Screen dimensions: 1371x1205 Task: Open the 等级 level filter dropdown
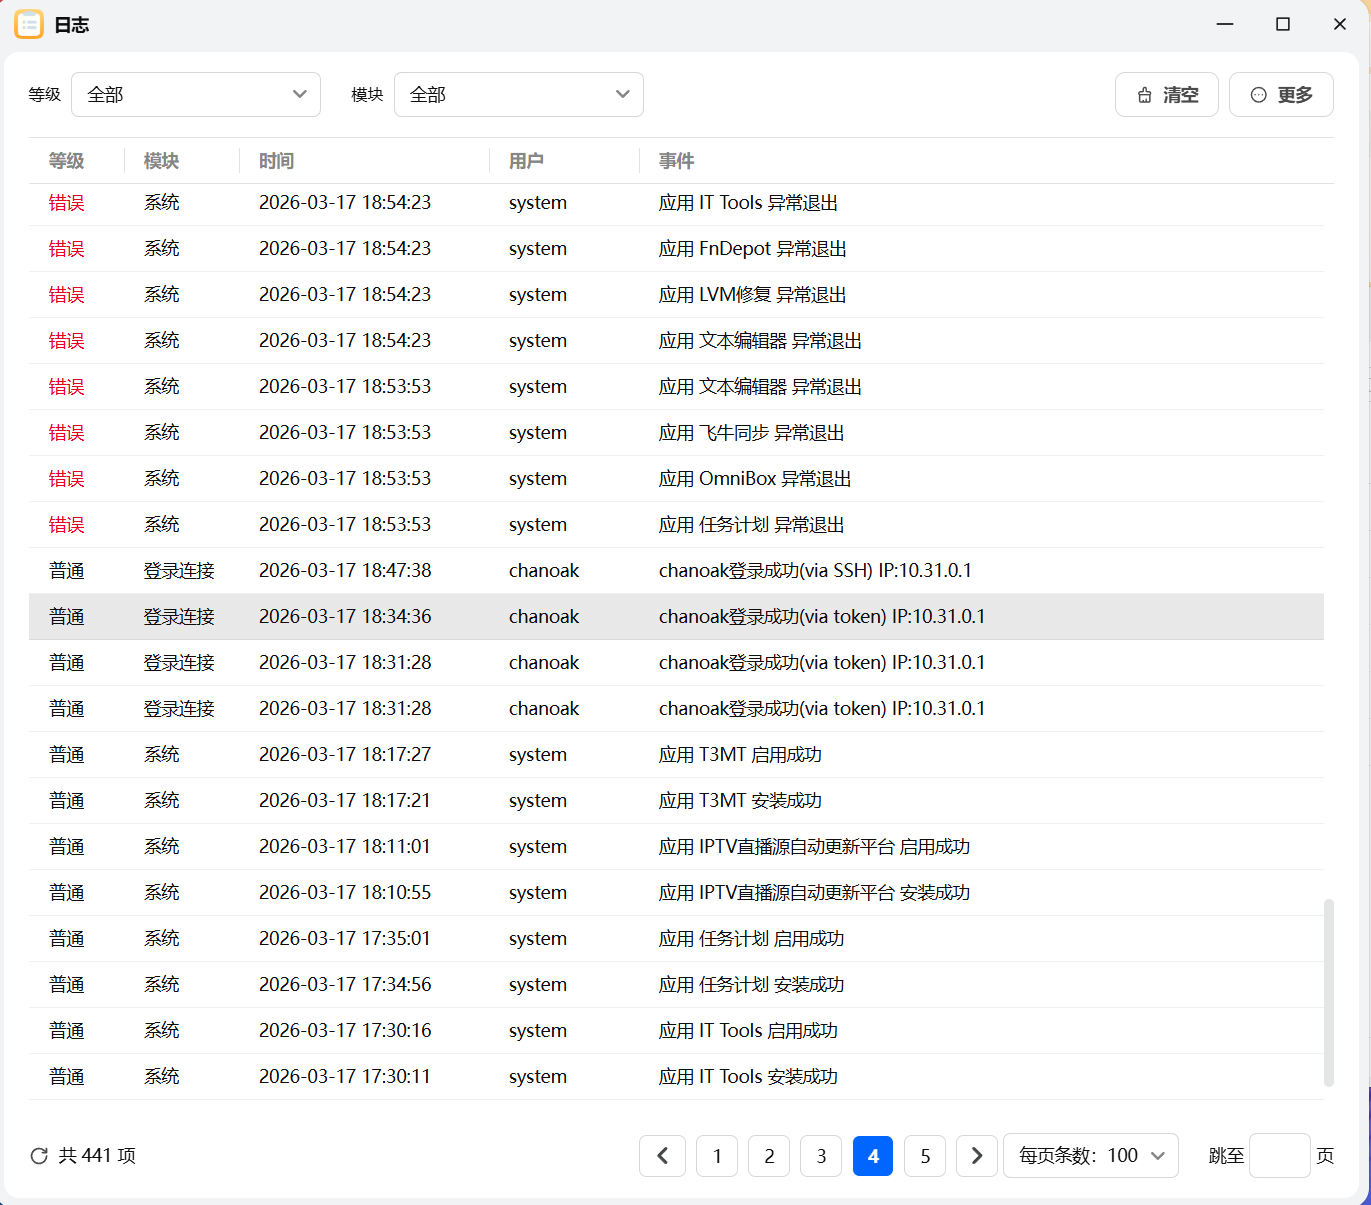(196, 94)
